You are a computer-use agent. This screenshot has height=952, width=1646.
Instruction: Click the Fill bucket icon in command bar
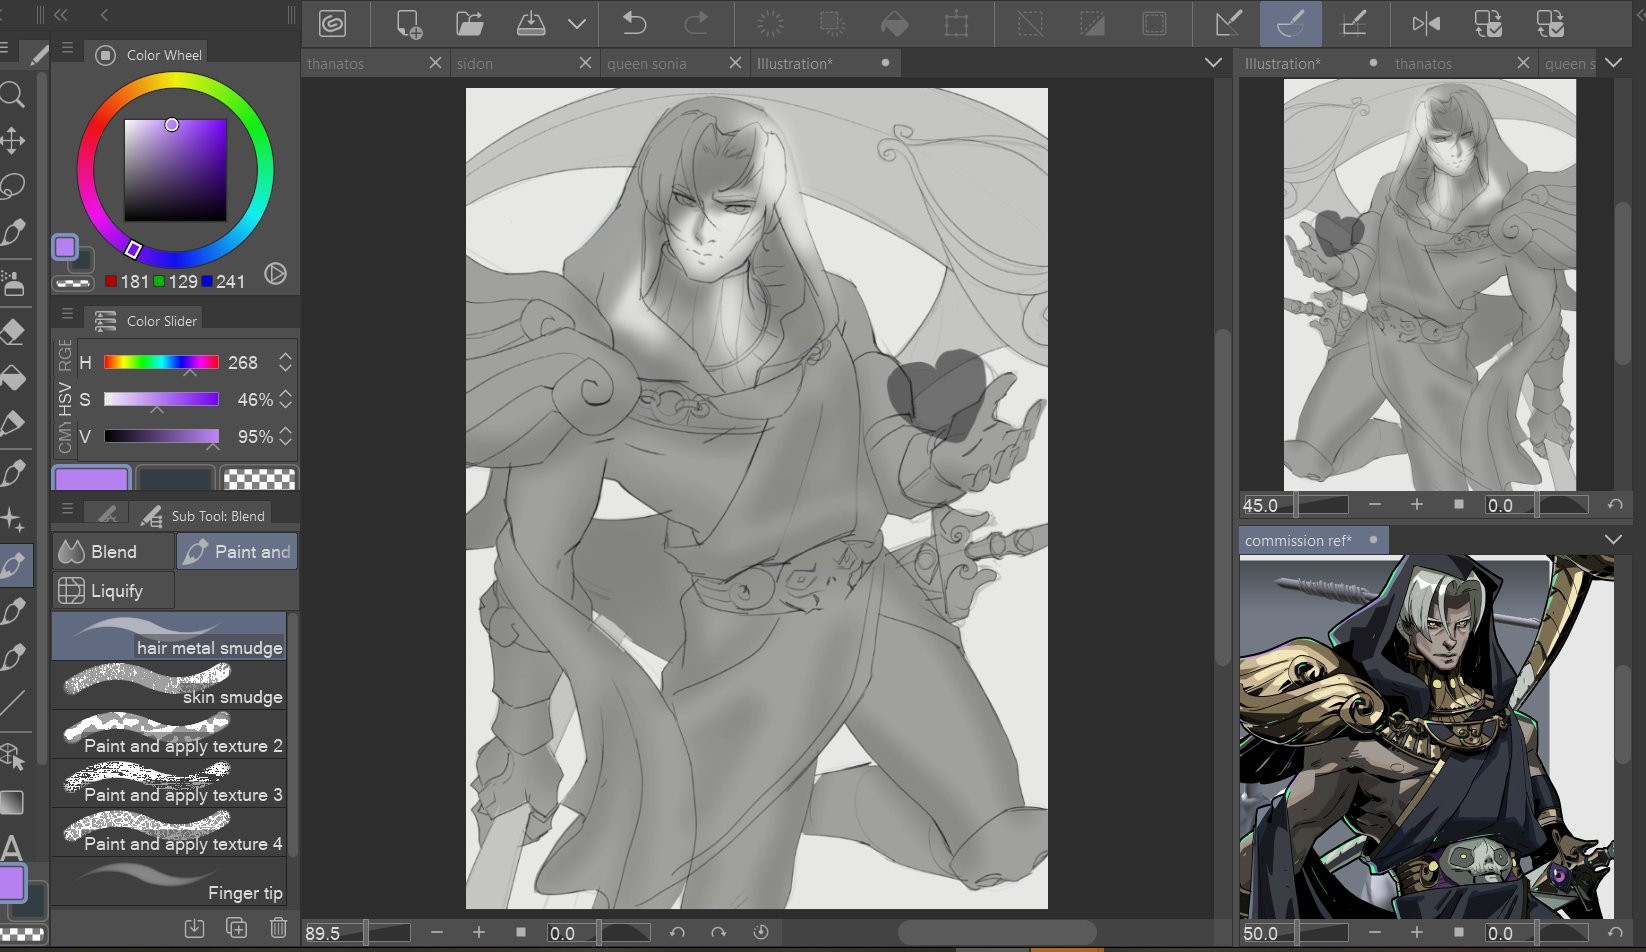coord(894,23)
